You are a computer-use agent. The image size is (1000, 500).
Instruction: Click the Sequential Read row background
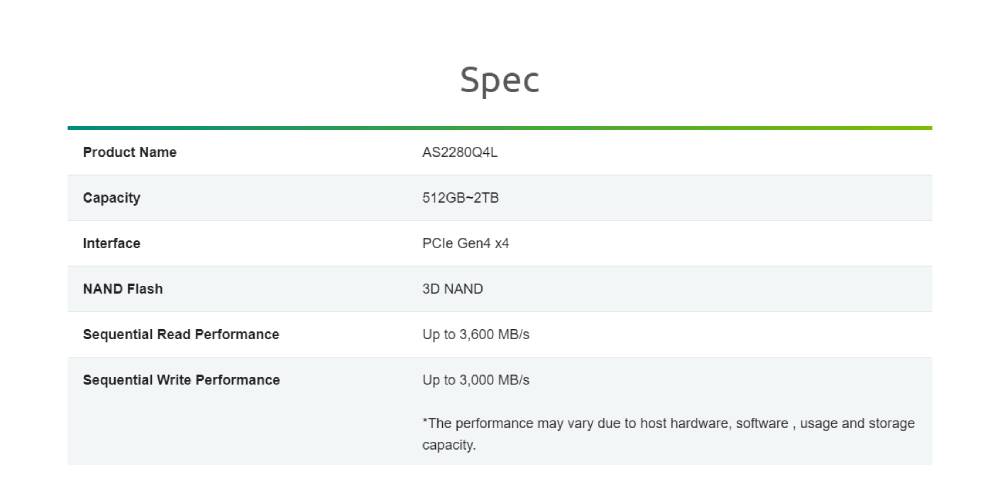[x=499, y=335]
